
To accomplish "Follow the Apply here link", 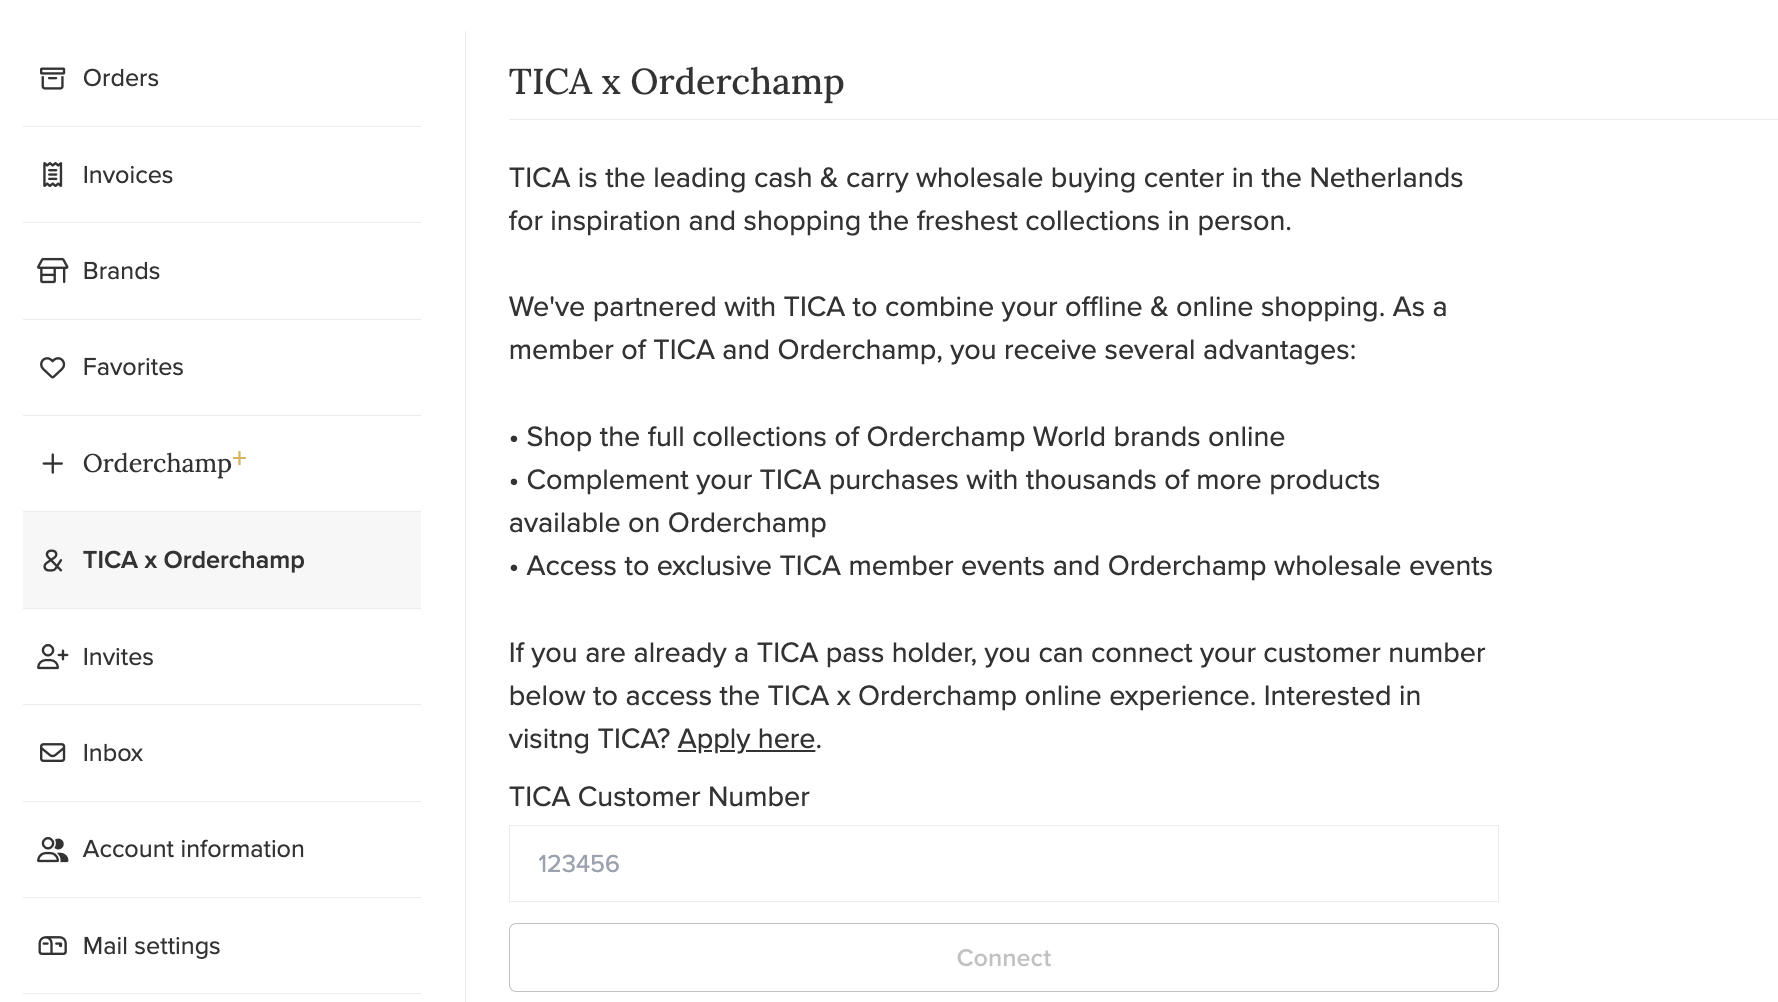I will tap(746, 739).
